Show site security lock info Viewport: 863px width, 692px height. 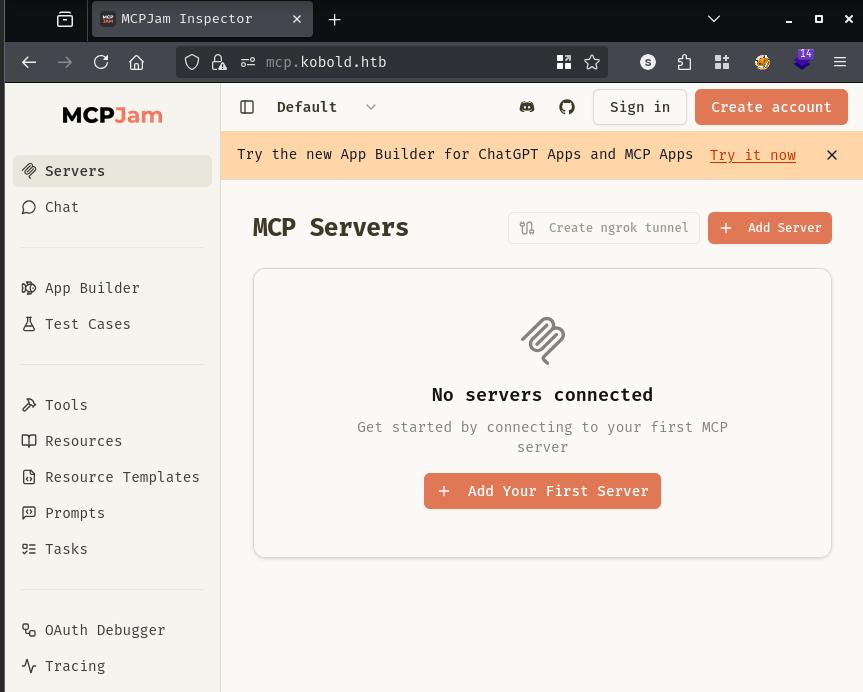click(219, 62)
